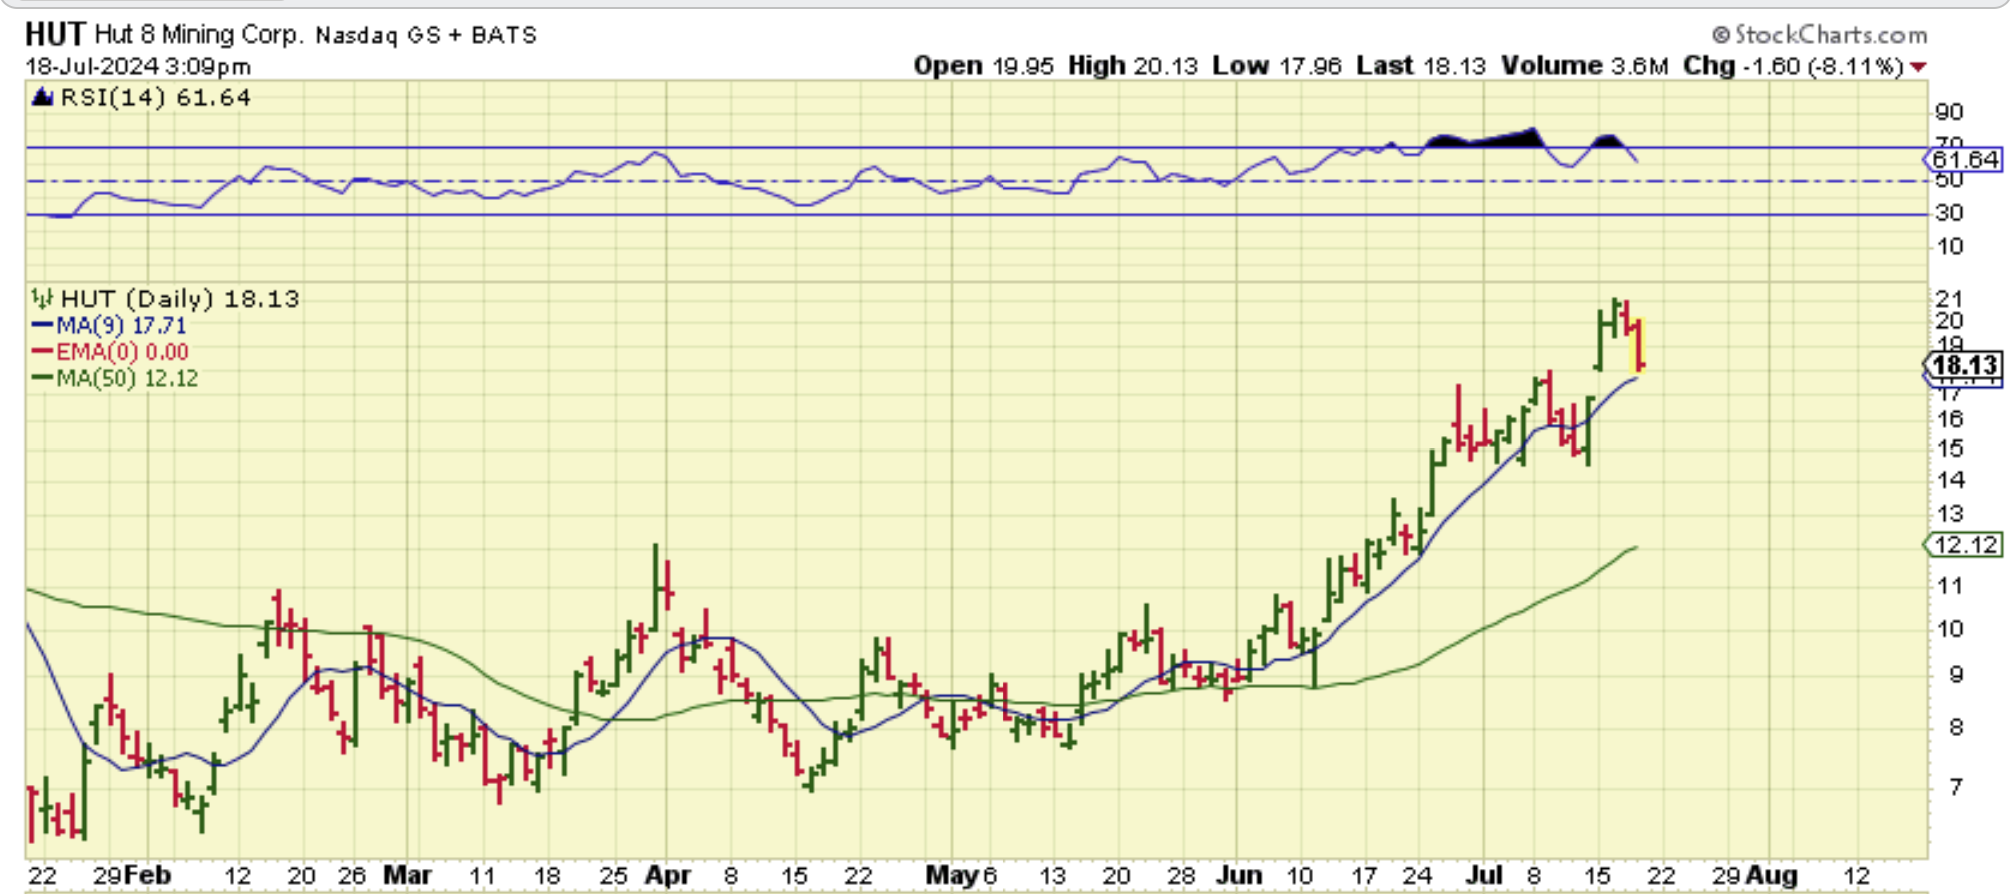Click the Nasdaq GS + BATS exchange label
The height and width of the screenshot is (894, 2013).
pyautogui.click(x=426, y=36)
